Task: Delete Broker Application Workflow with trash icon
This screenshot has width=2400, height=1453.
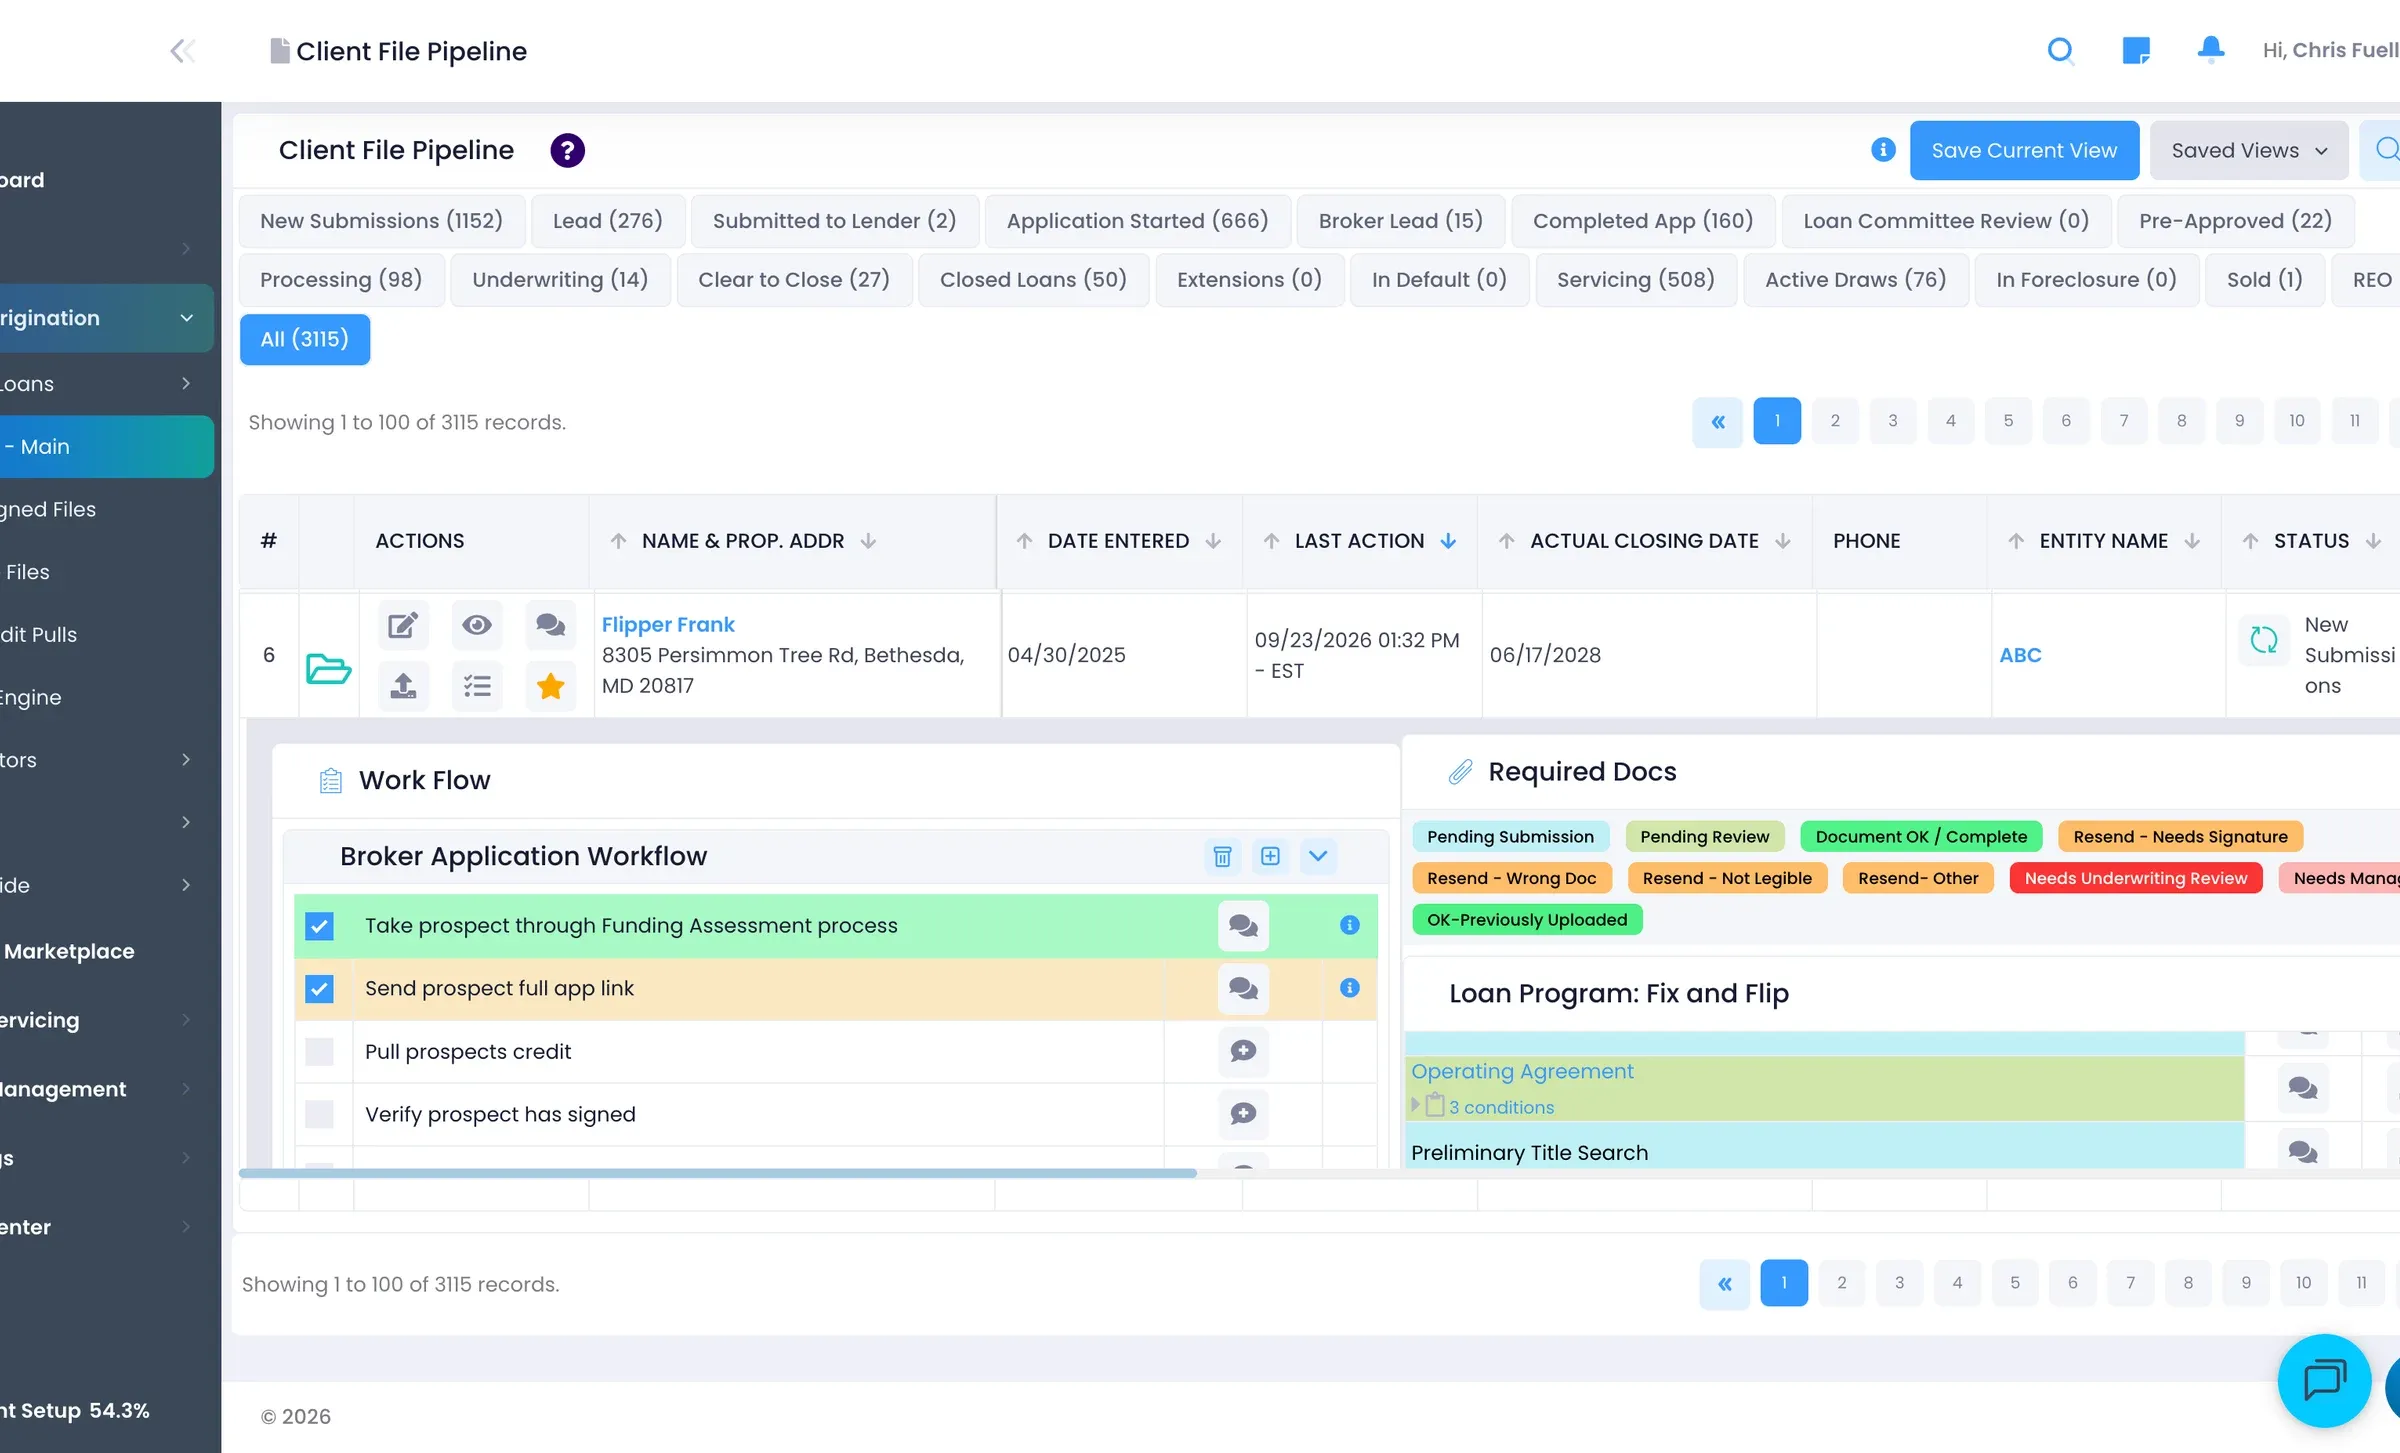Action: tap(1222, 856)
